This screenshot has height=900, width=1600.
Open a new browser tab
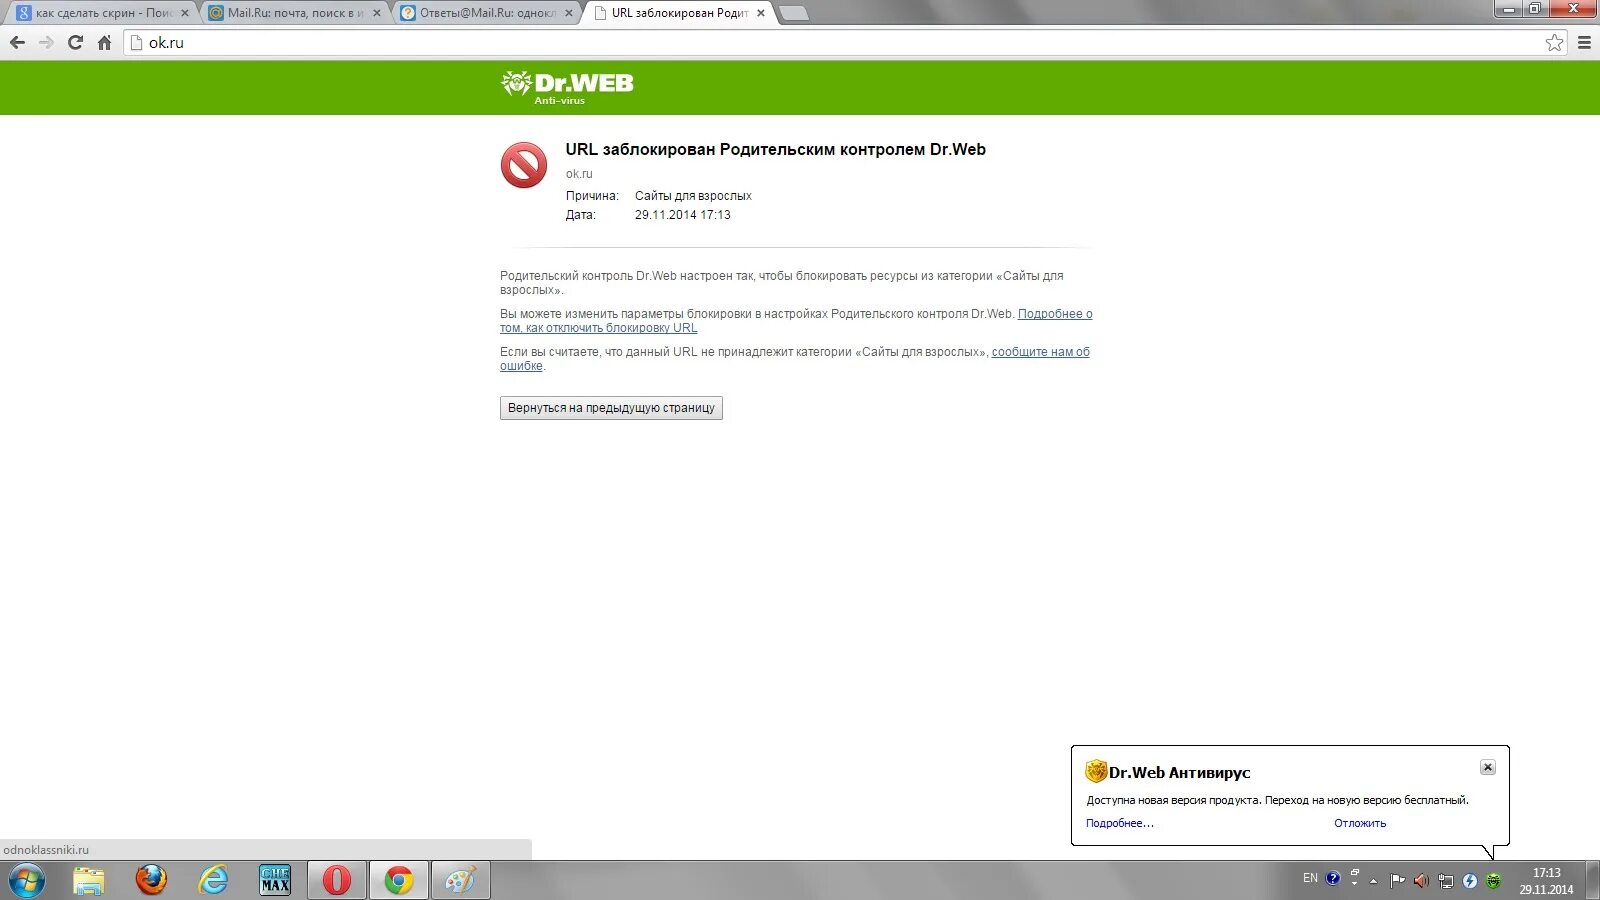pyautogui.click(x=793, y=13)
